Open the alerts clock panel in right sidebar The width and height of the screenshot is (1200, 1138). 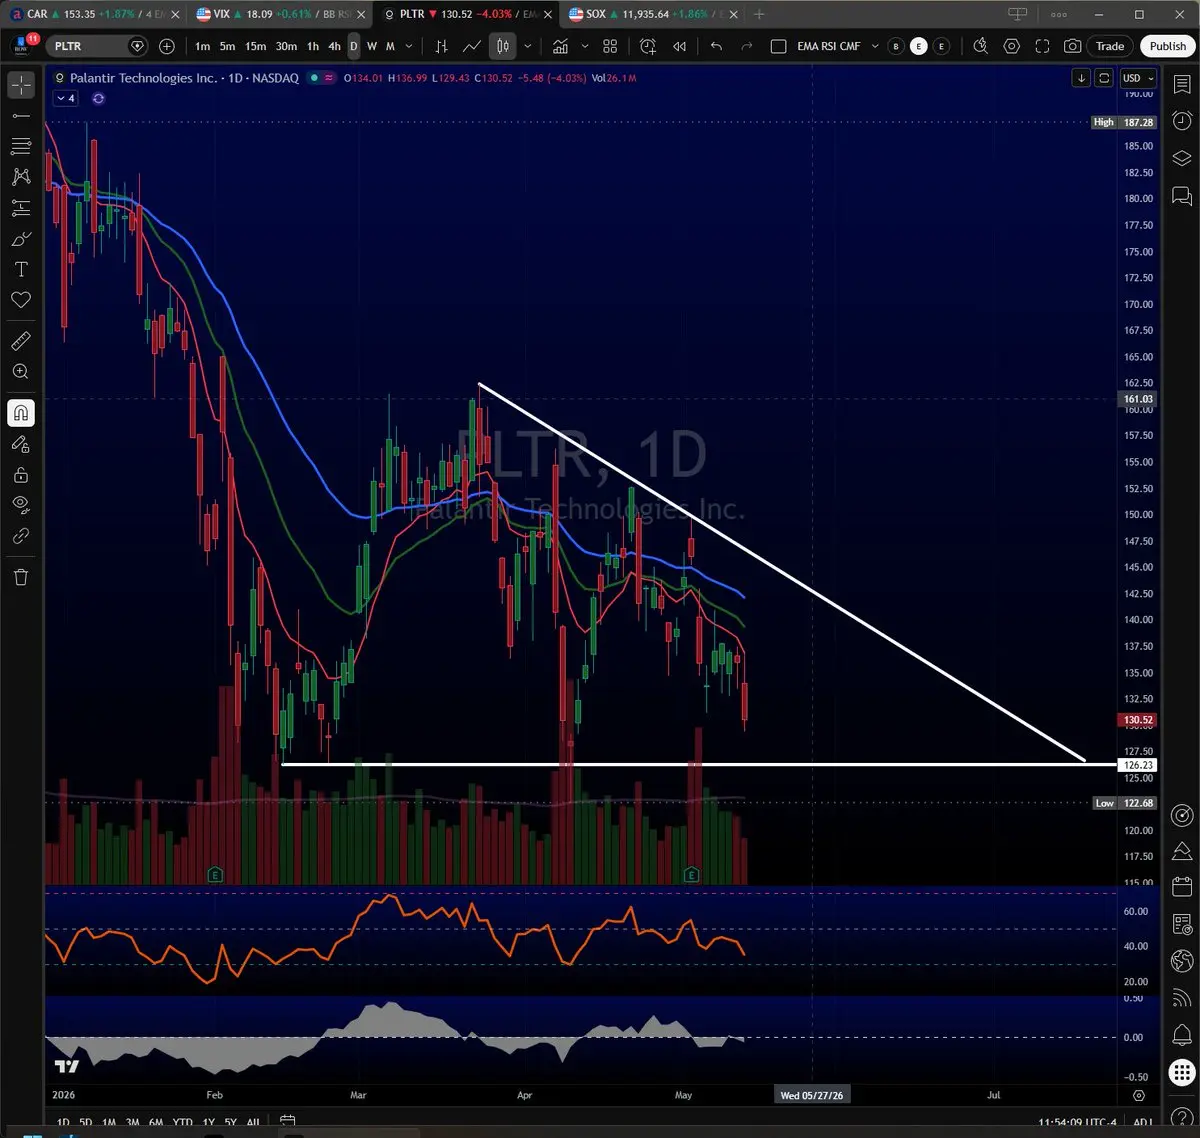click(1182, 121)
